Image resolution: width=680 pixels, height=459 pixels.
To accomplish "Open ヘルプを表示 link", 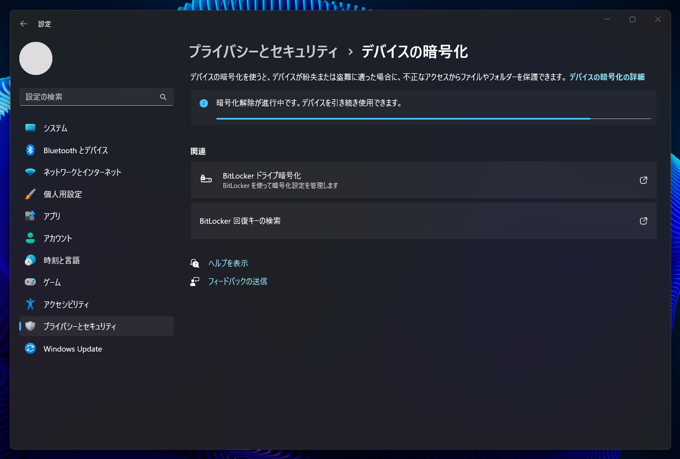I will coord(228,263).
